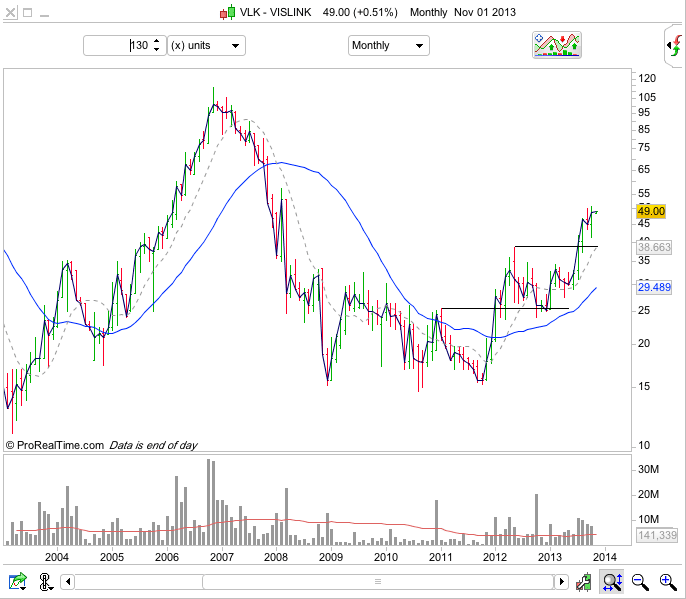
Task: Open the indicators and trading systems icon
Action: click(557, 45)
